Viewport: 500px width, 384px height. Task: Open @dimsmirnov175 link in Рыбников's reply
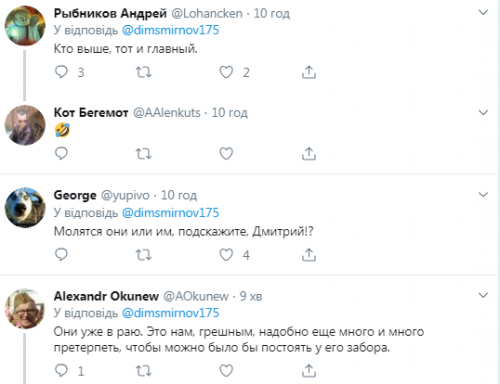pyautogui.click(x=170, y=30)
